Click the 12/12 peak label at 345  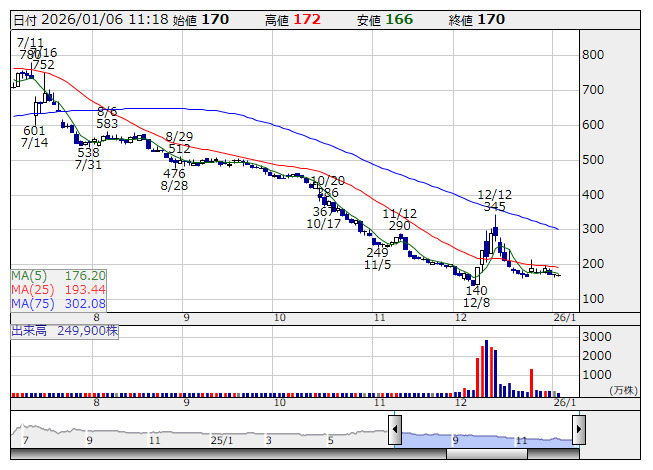(494, 200)
